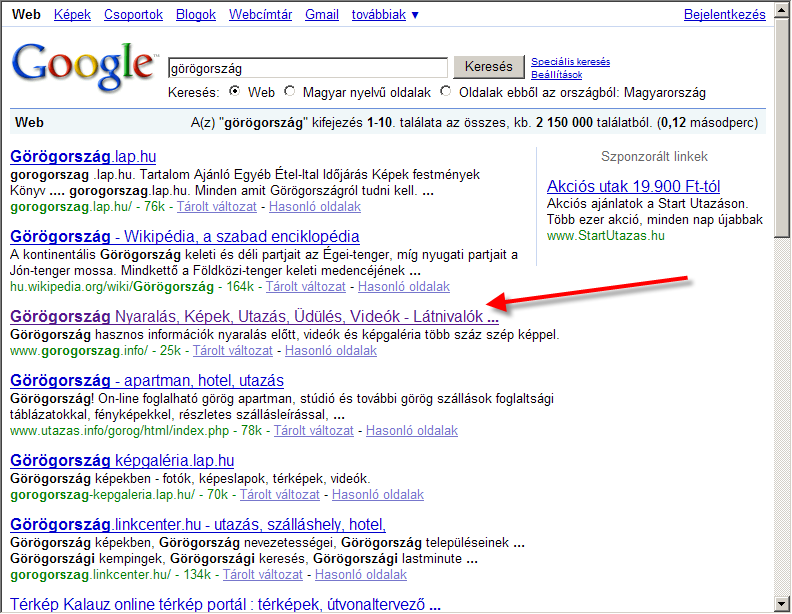Open Hasonló oldalak for gorogorszag-kepgaleria.lap.hu
This screenshot has width=792, height=614.
(378, 495)
